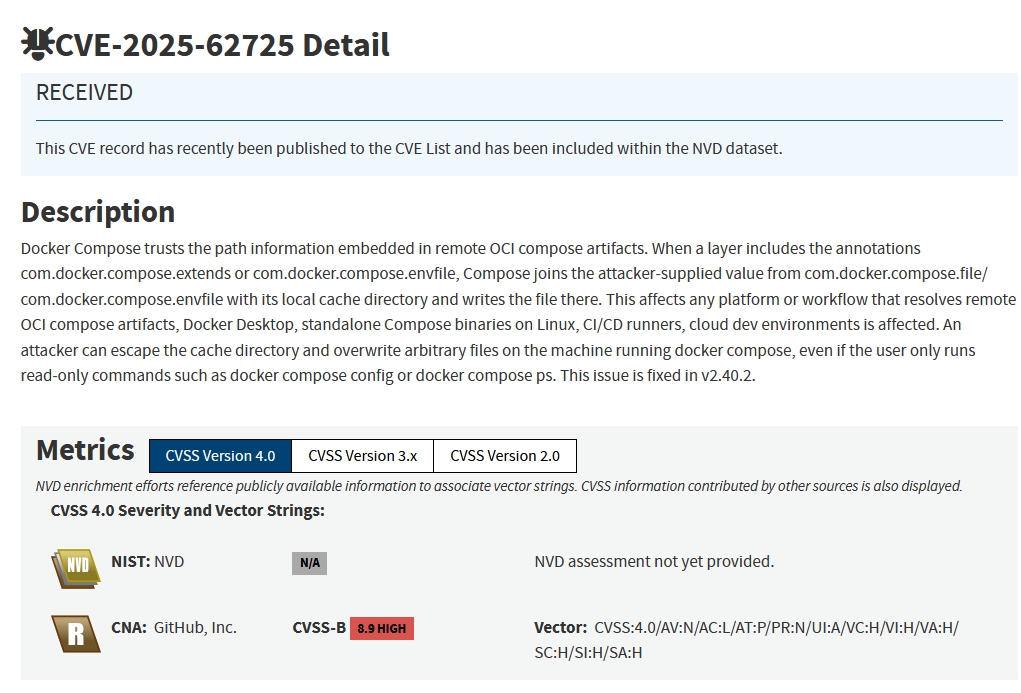Click the bug icon beside the CVE title
Viewport: 1021px width, 693px height.
[38, 43]
